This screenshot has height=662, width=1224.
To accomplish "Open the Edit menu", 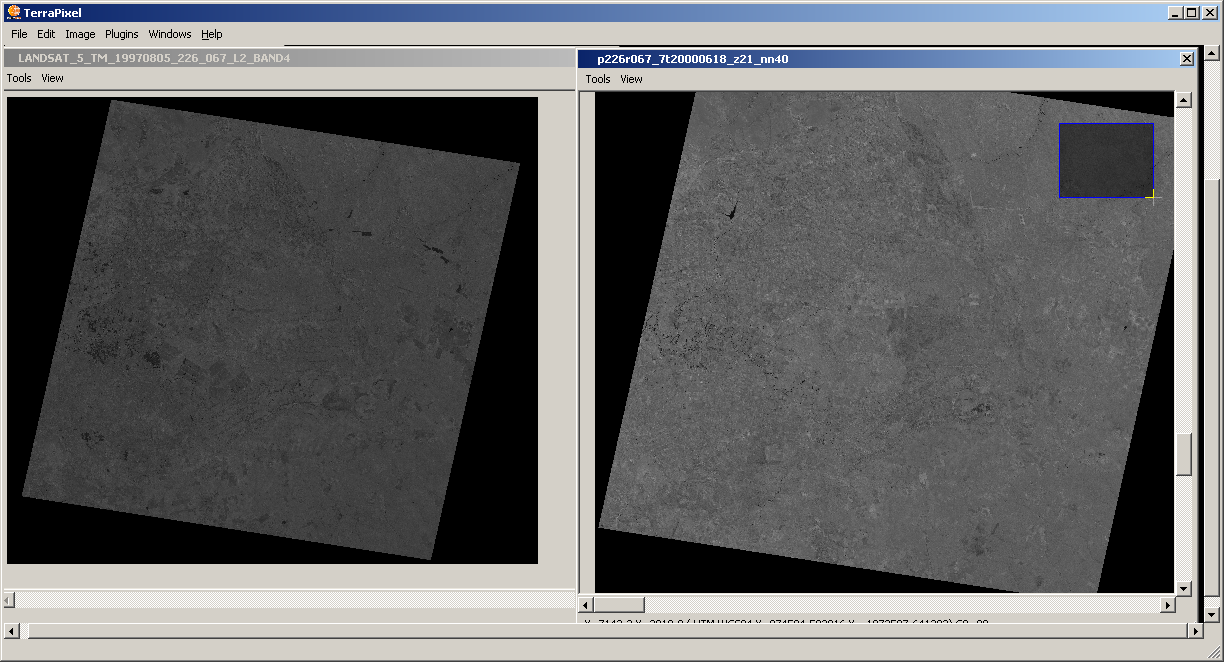I will 46,34.
